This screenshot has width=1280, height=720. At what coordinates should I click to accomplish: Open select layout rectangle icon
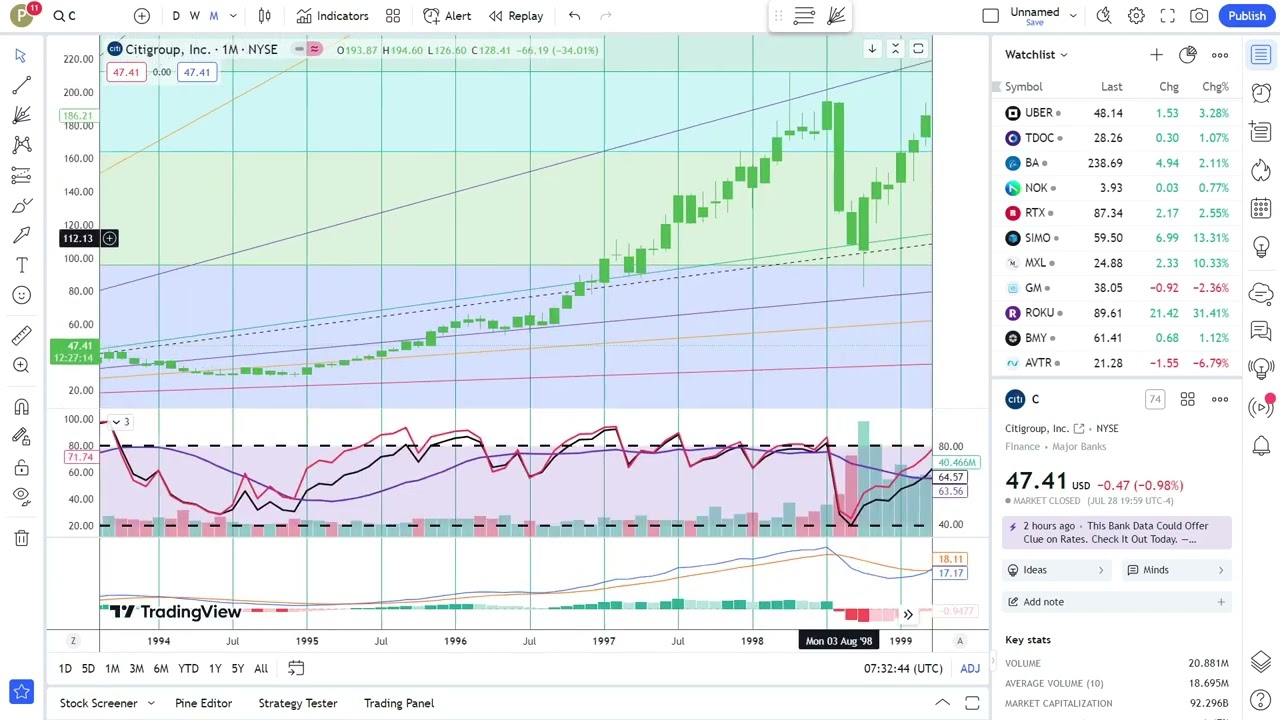tap(990, 16)
